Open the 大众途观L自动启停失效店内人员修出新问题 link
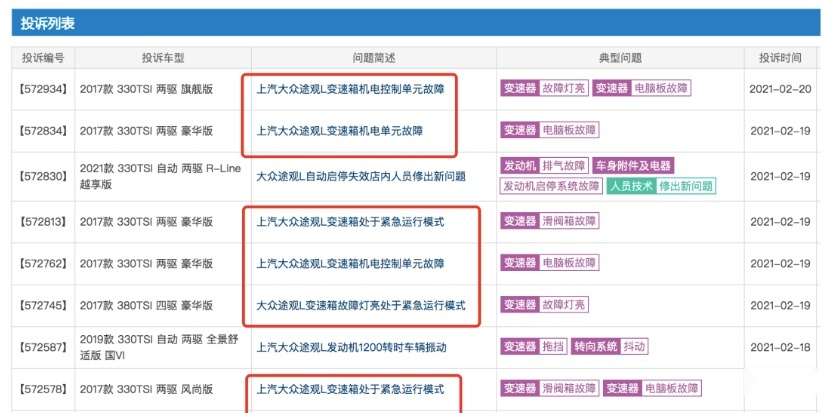Viewport: 830px width, 413px height. coord(361,176)
